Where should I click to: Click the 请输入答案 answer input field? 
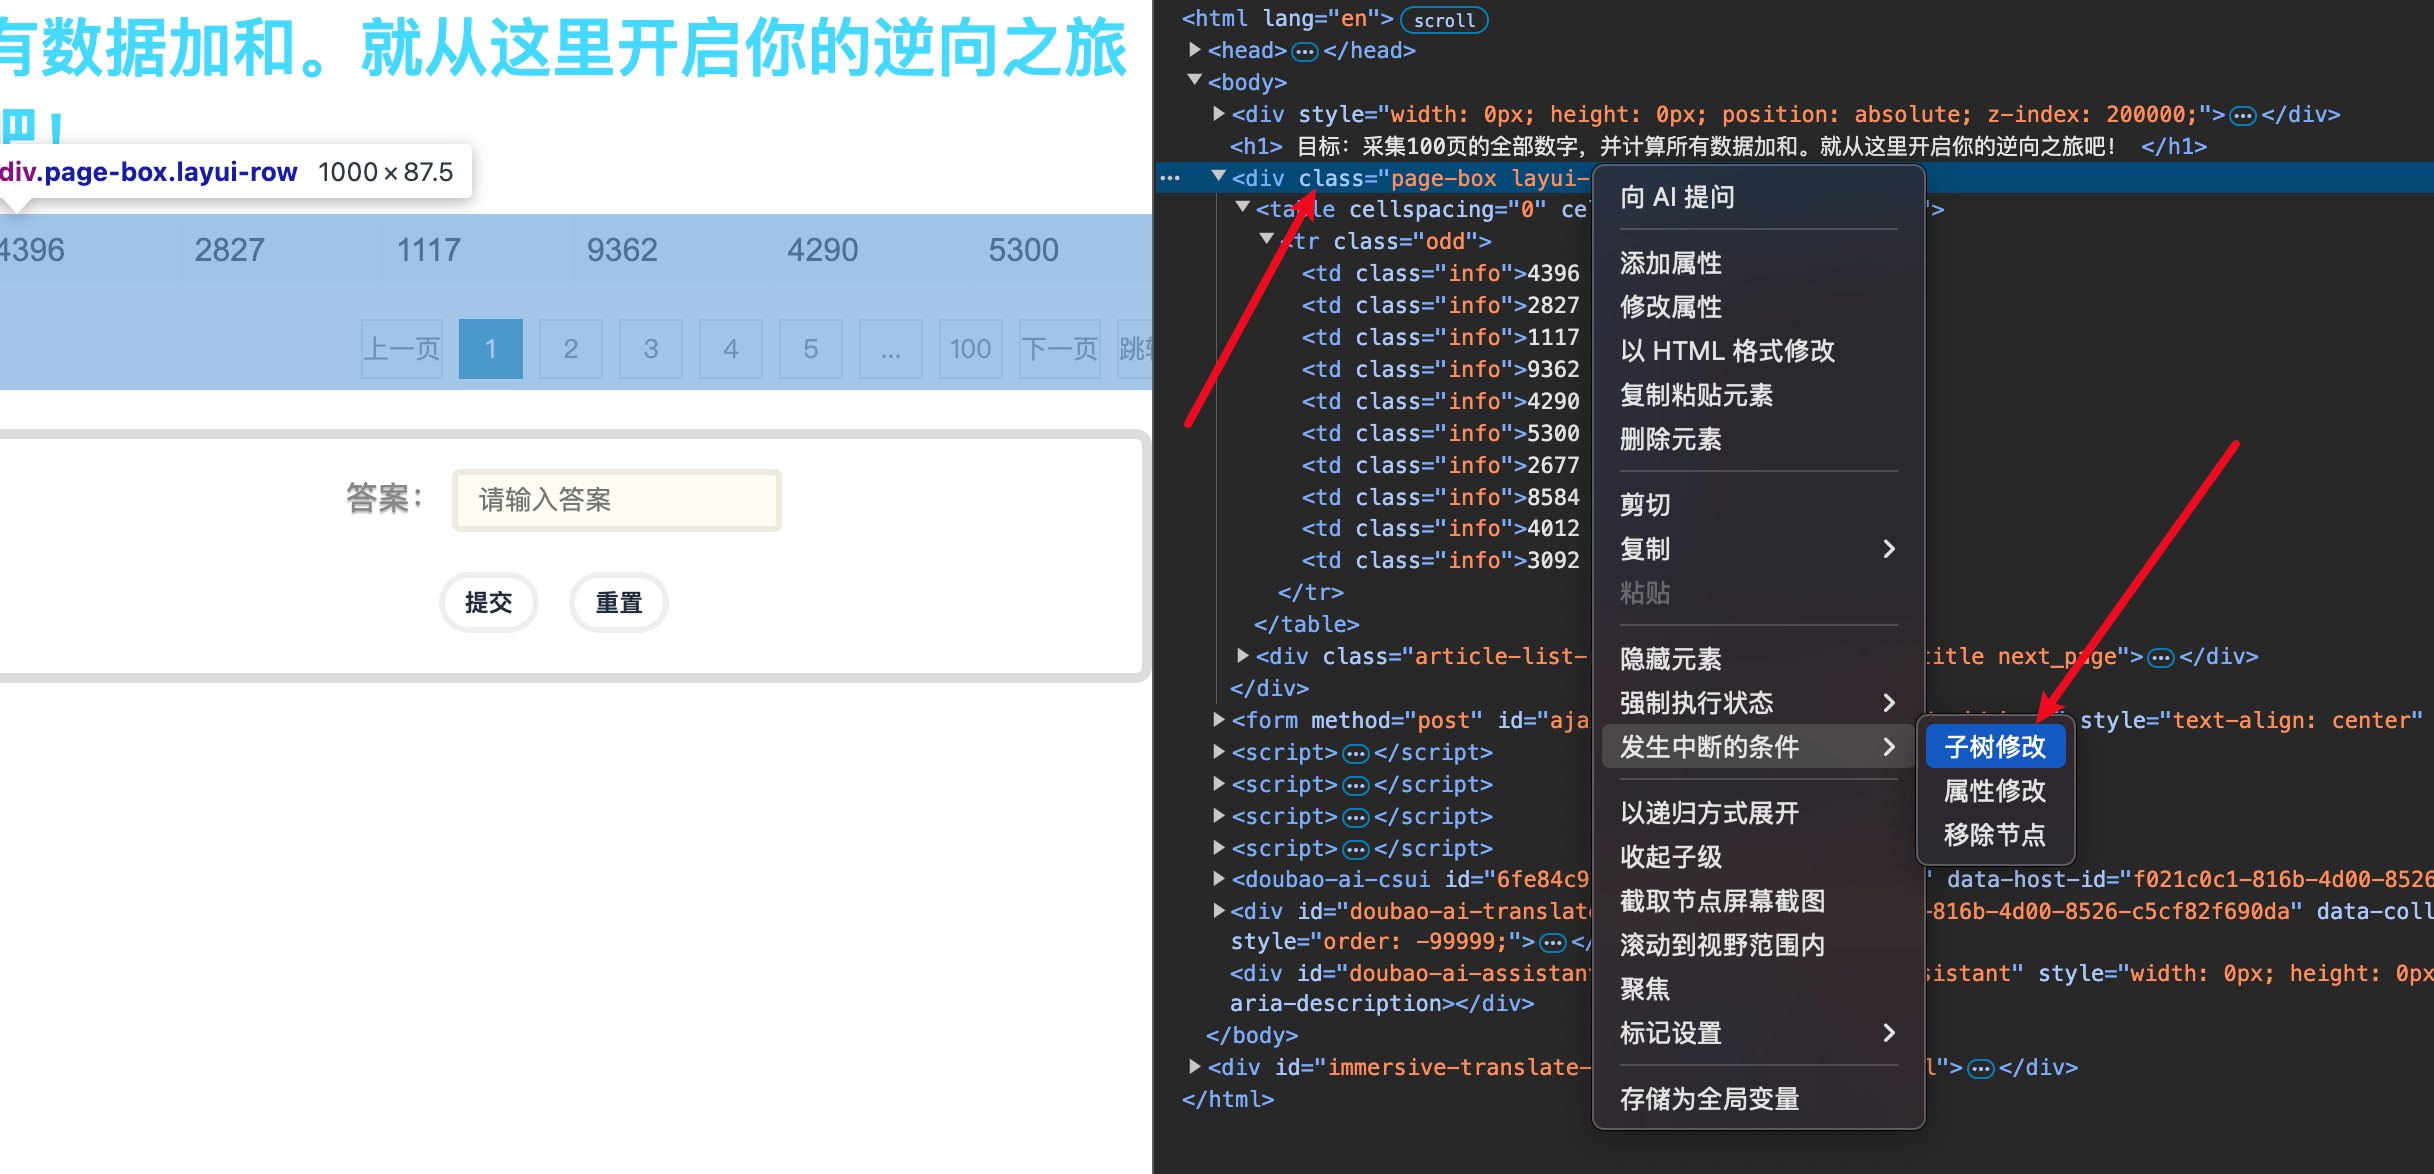pos(616,500)
